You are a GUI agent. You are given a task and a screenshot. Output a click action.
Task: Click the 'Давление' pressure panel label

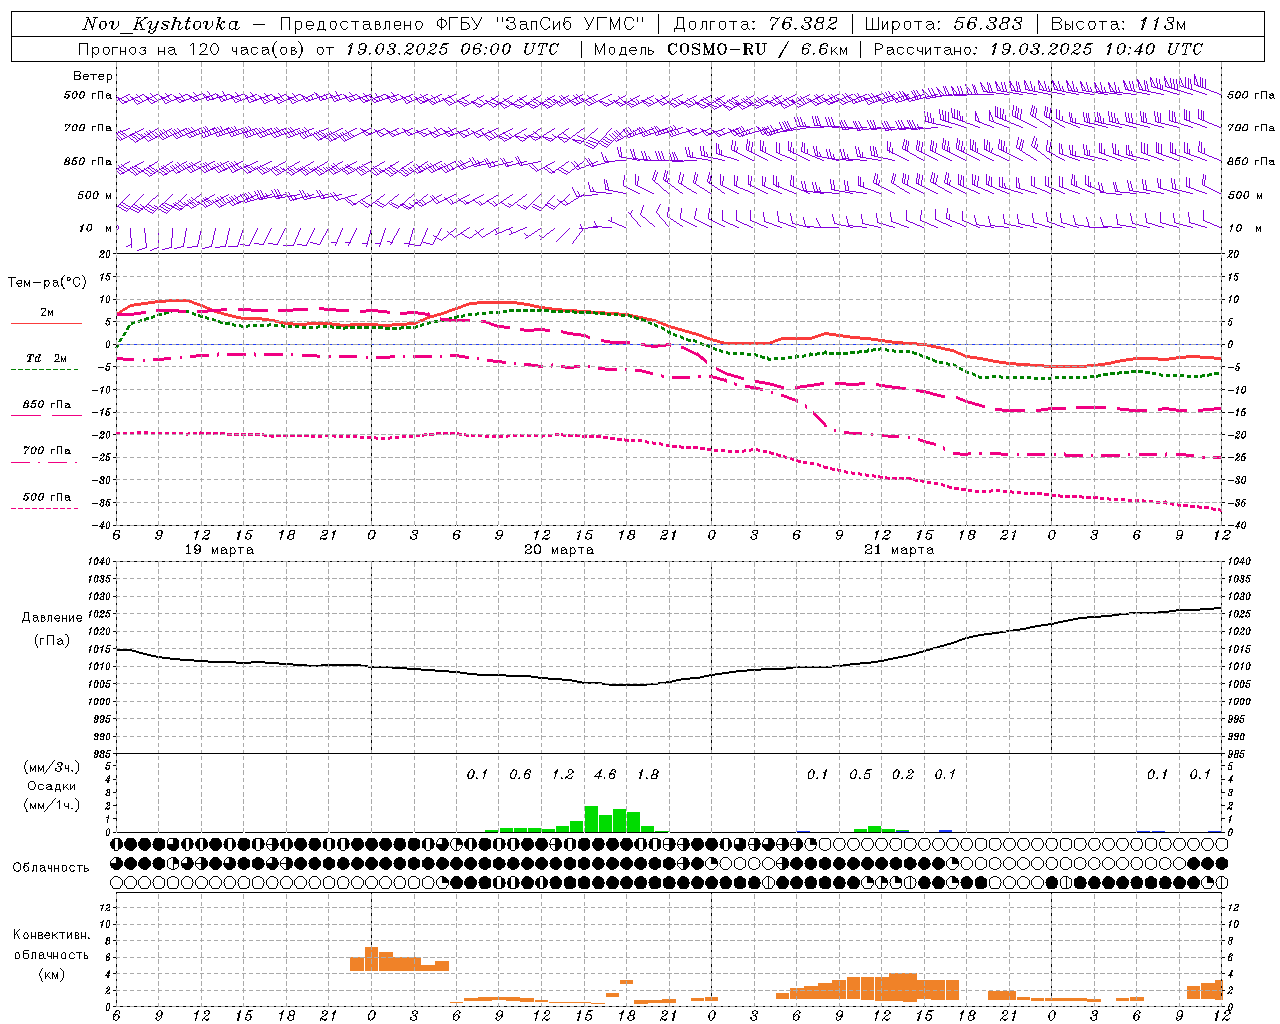[52, 617]
